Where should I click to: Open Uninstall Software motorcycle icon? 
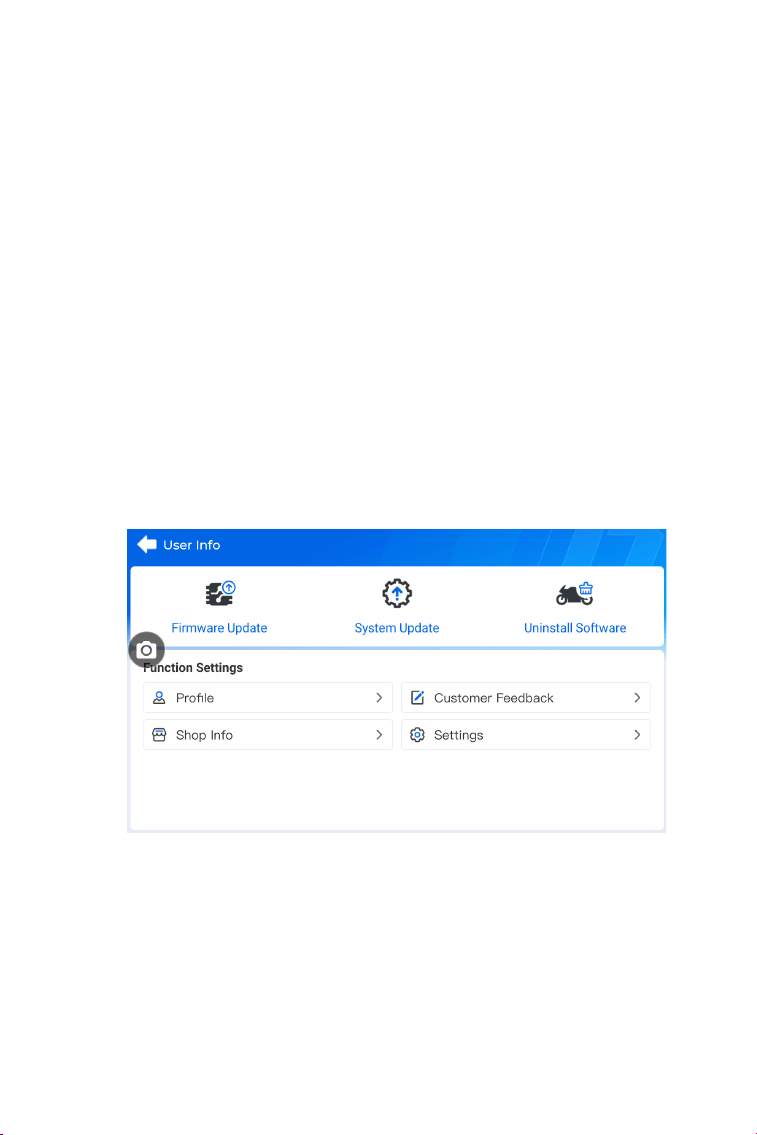pyautogui.click(x=575, y=594)
